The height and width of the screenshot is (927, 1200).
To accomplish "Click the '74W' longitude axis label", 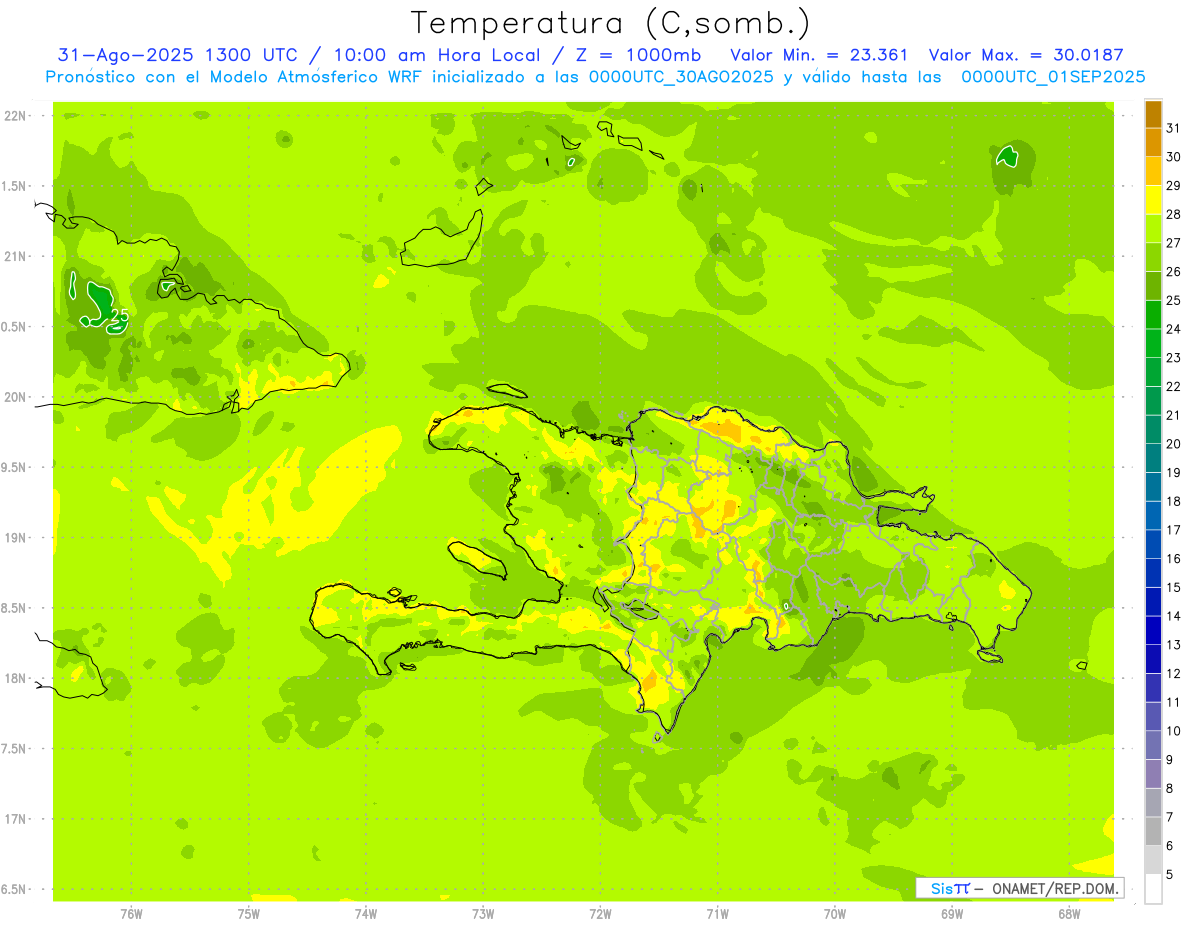I will (x=365, y=913).
